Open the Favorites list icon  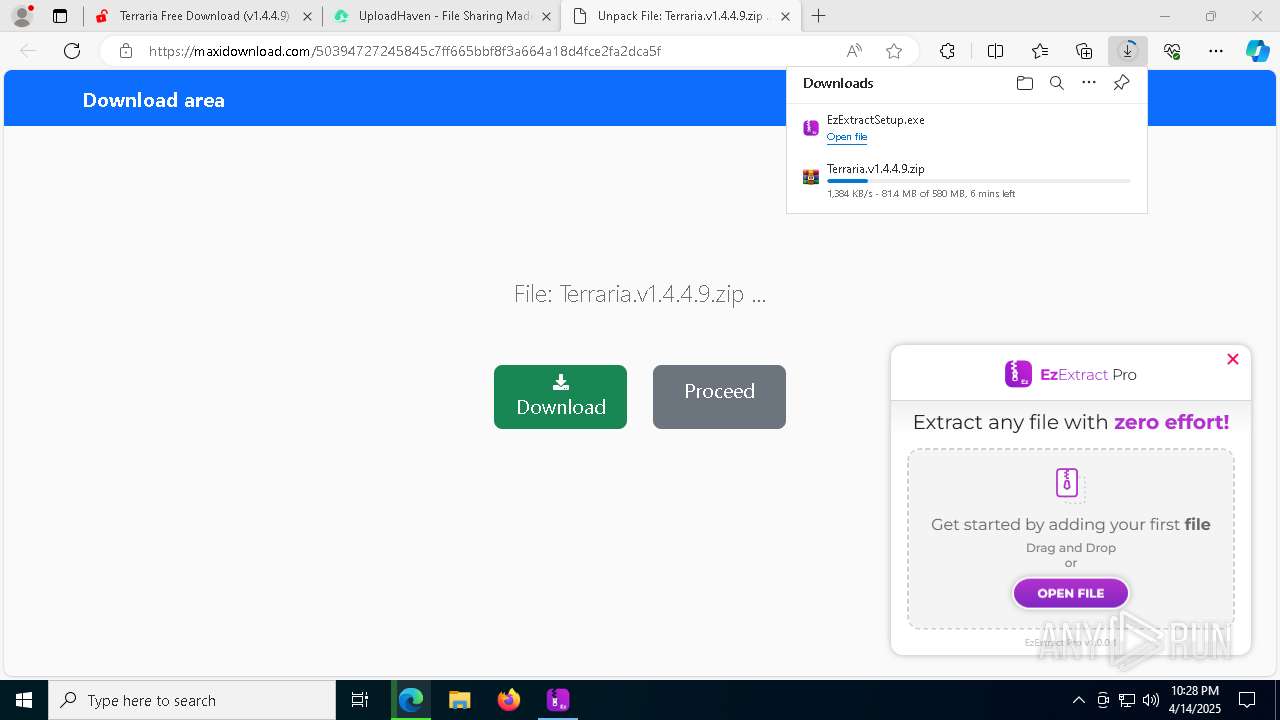pyautogui.click(x=1040, y=51)
